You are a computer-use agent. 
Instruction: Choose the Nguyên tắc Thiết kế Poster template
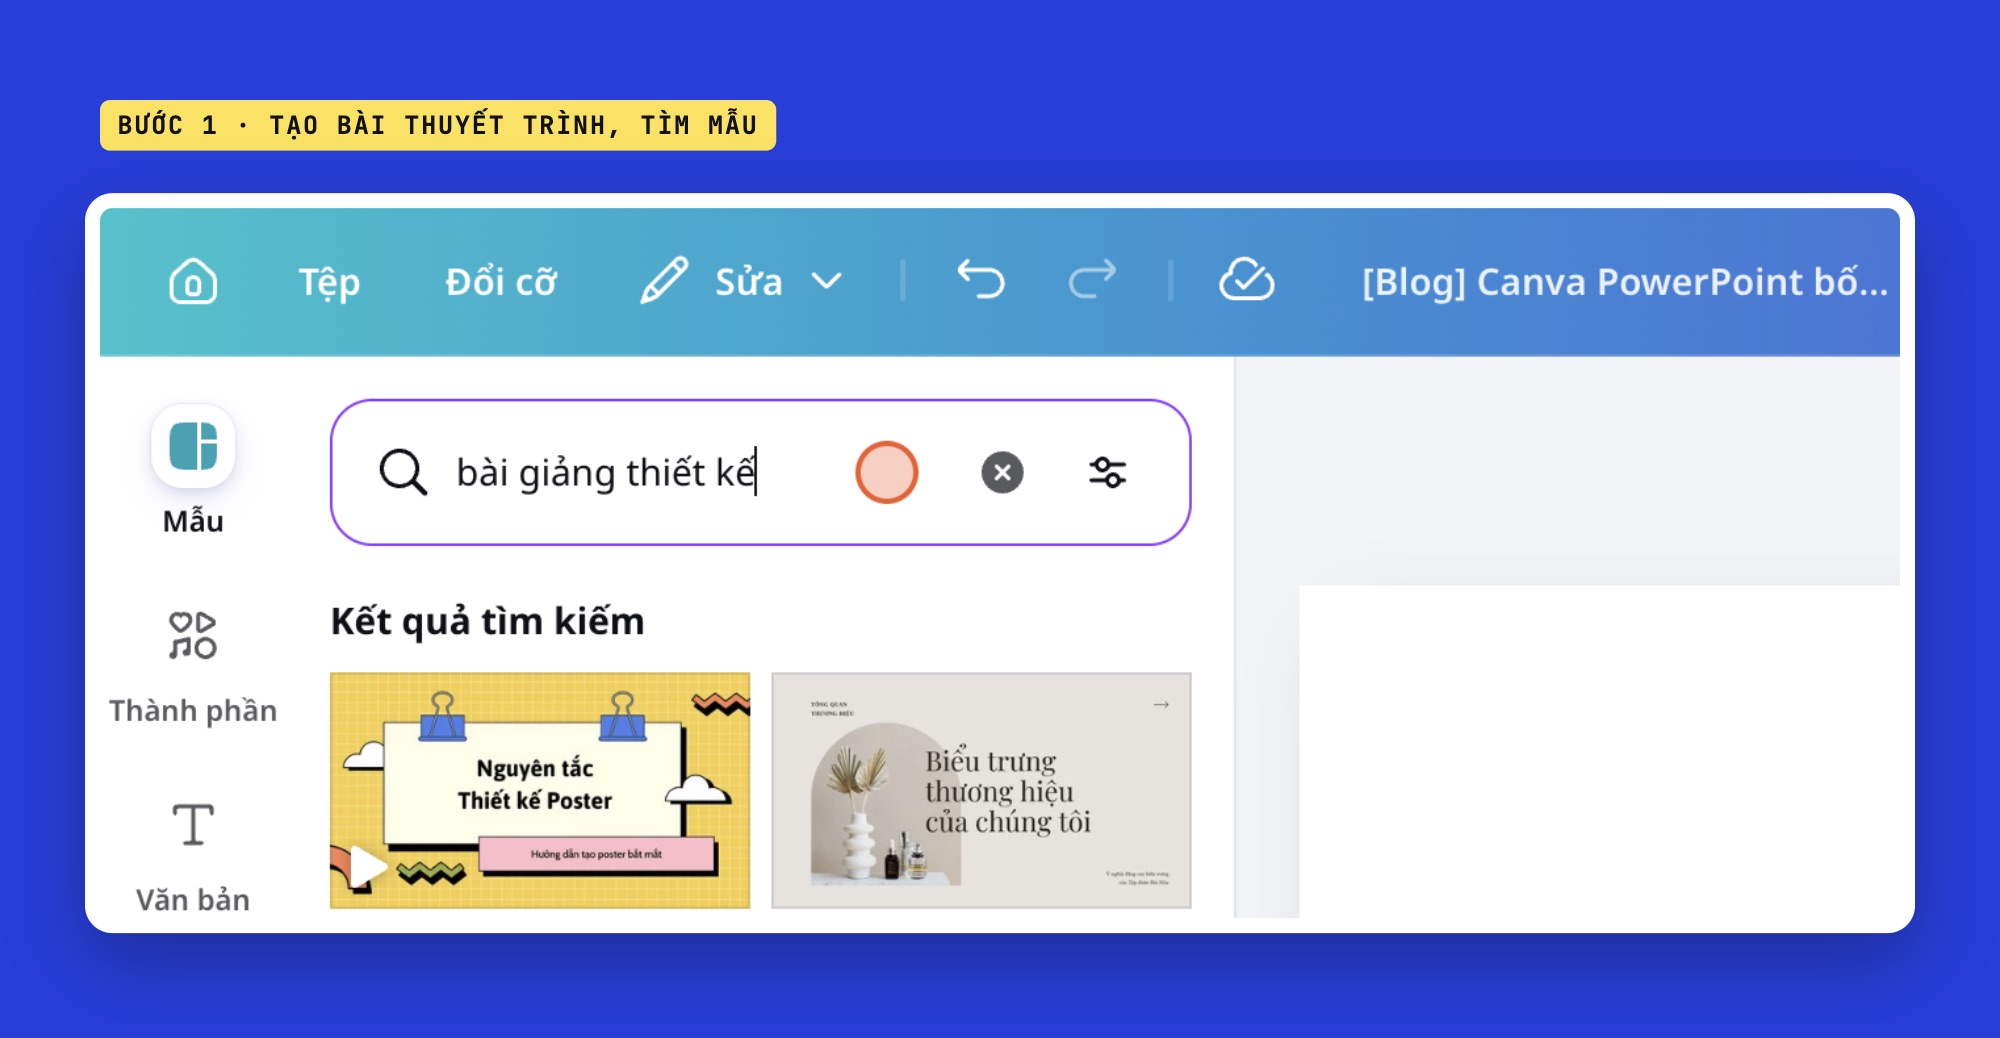540,790
